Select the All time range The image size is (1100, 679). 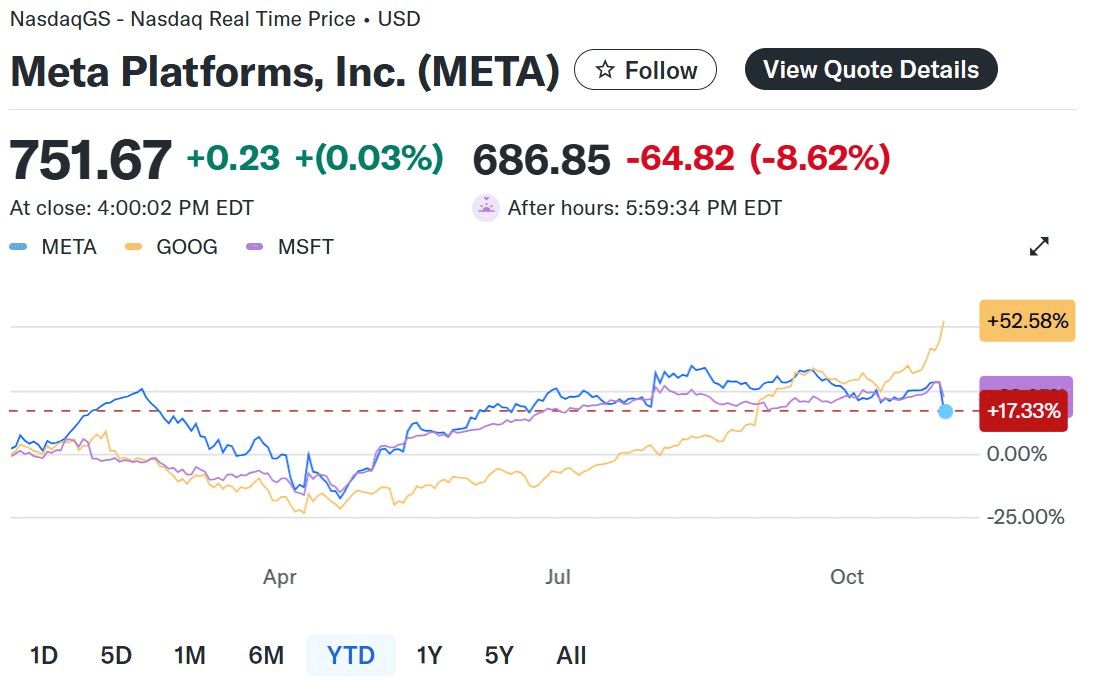click(571, 656)
